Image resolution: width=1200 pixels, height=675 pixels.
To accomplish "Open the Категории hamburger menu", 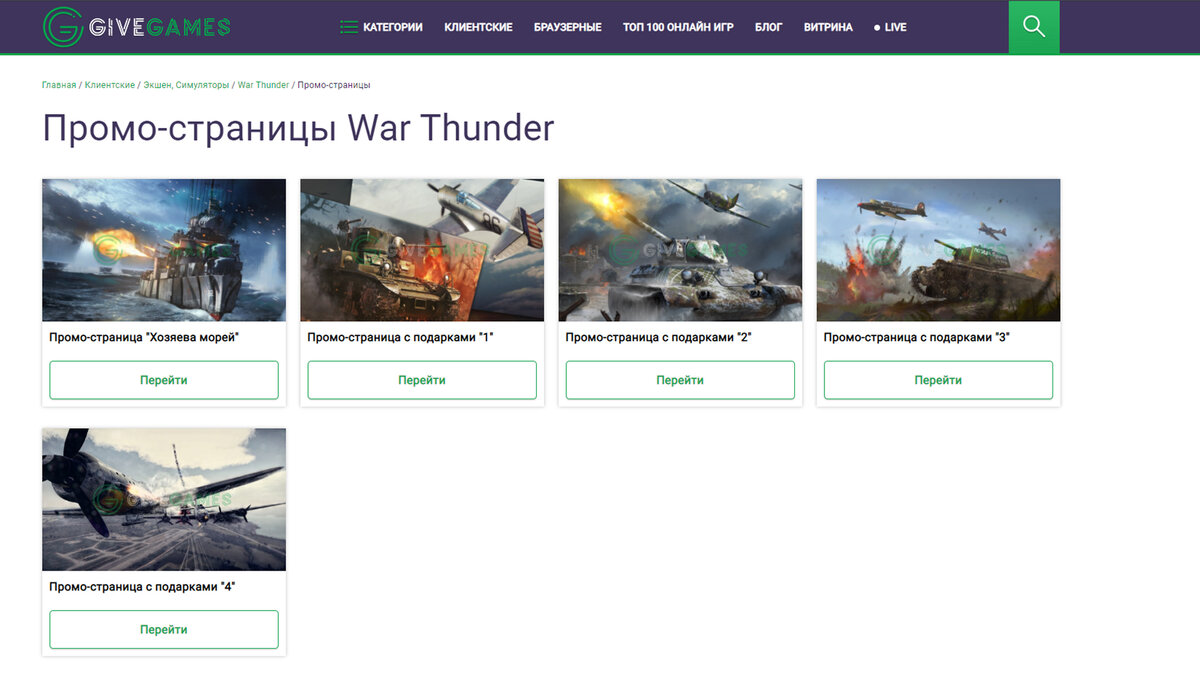I will tap(381, 27).
